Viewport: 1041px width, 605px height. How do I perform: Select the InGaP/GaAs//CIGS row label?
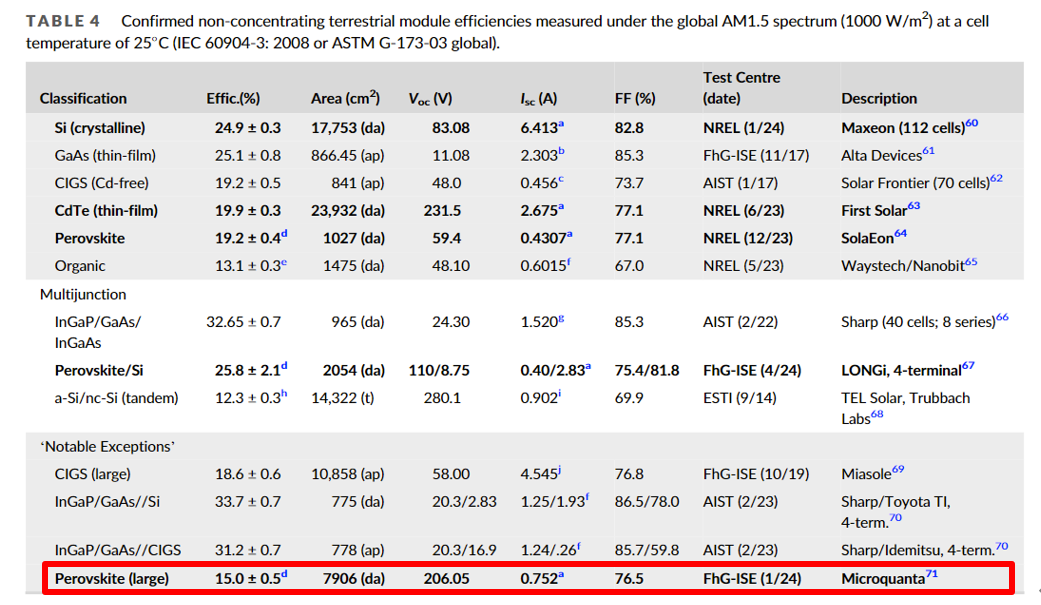(118, 550)
